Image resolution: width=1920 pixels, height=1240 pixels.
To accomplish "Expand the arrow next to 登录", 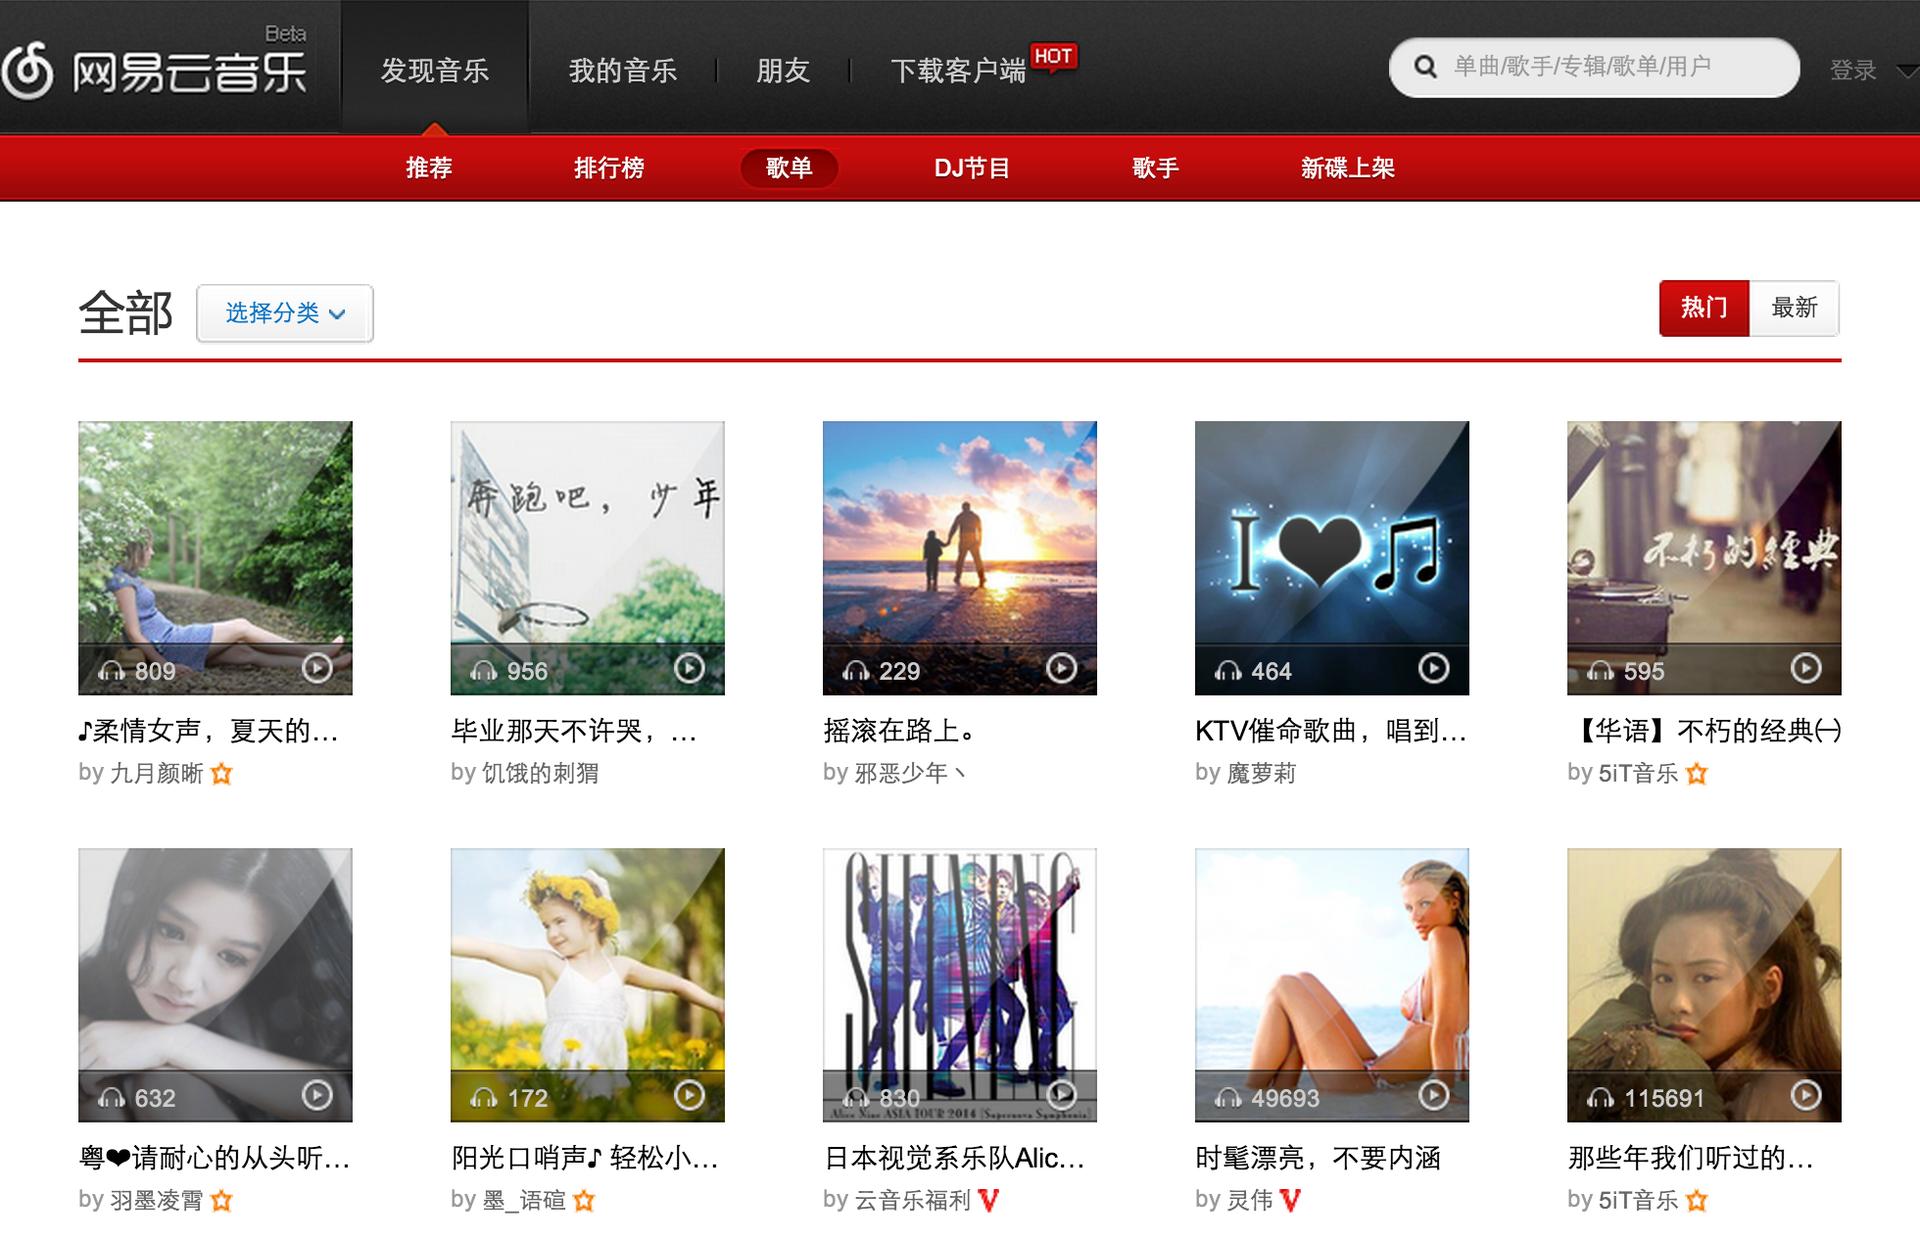I will click(x=1906, y=71).
